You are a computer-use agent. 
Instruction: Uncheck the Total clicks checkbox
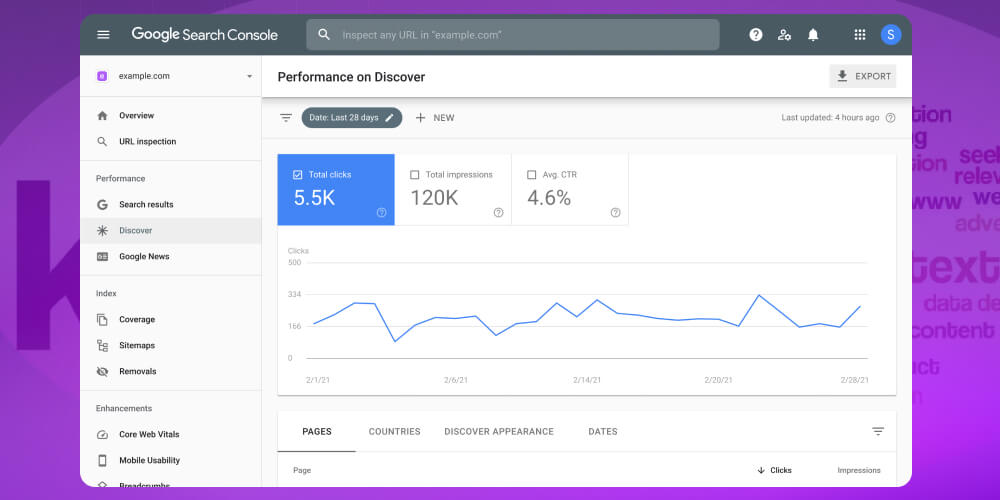pyautogui.click(x=297, y=175)
